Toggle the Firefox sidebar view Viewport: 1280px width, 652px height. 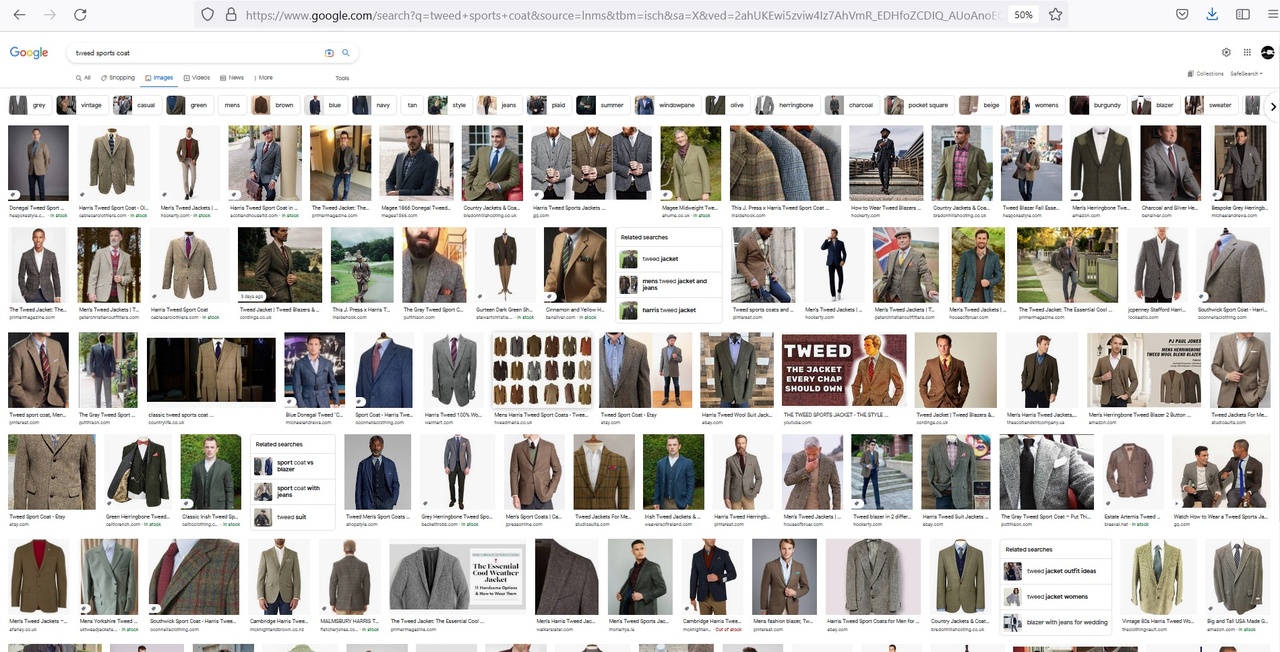(1242, 15)
